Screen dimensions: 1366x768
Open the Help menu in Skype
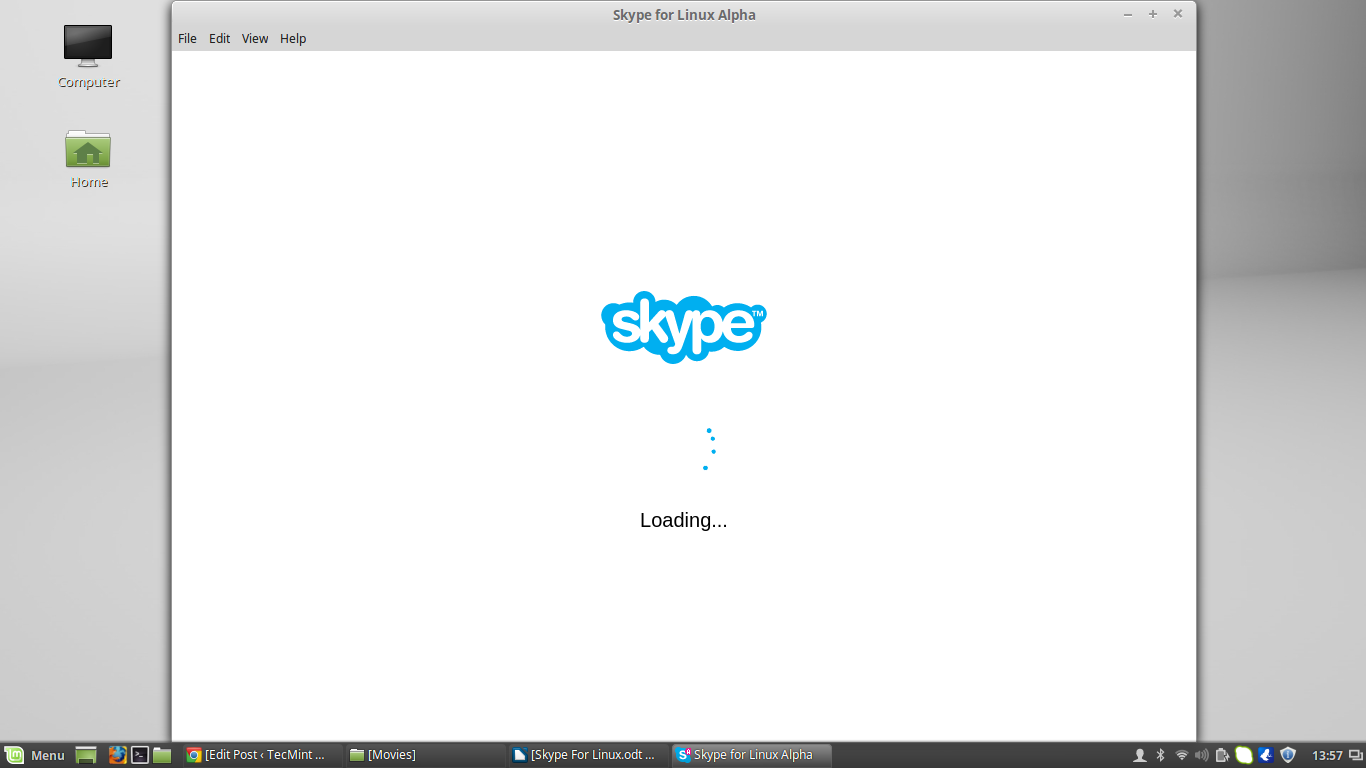click(293, 39)
